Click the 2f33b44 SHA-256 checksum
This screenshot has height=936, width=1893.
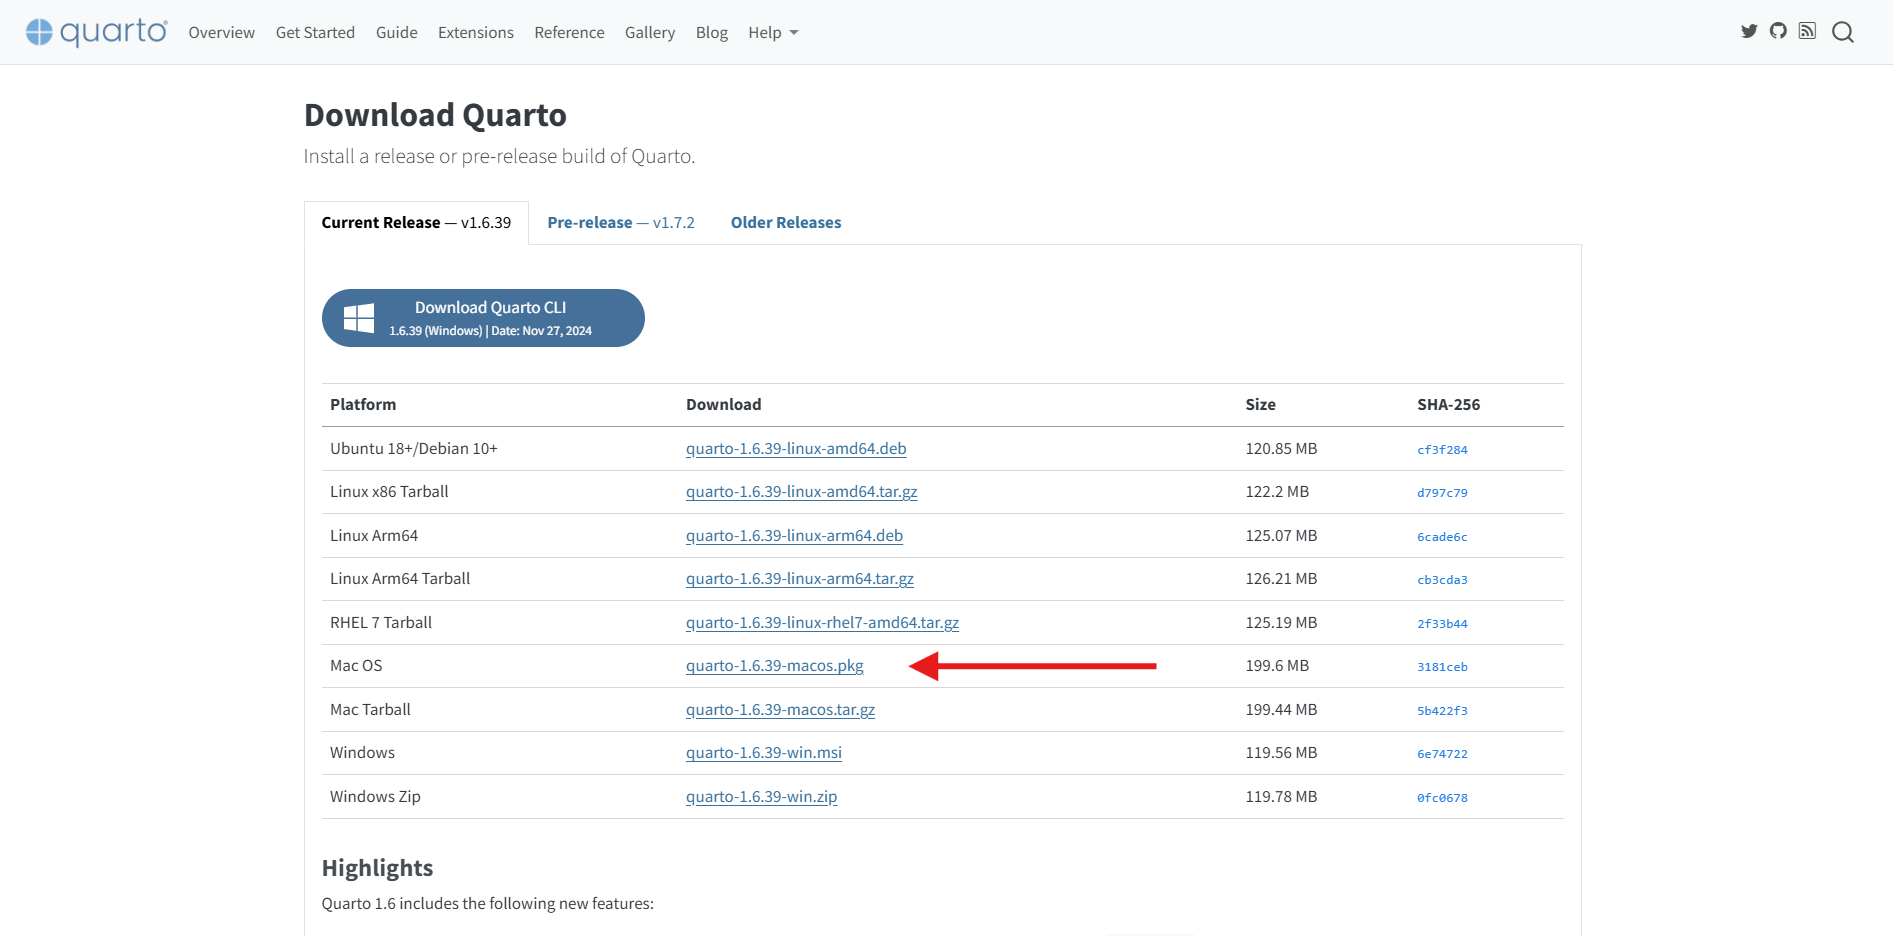click(1442, 624)
